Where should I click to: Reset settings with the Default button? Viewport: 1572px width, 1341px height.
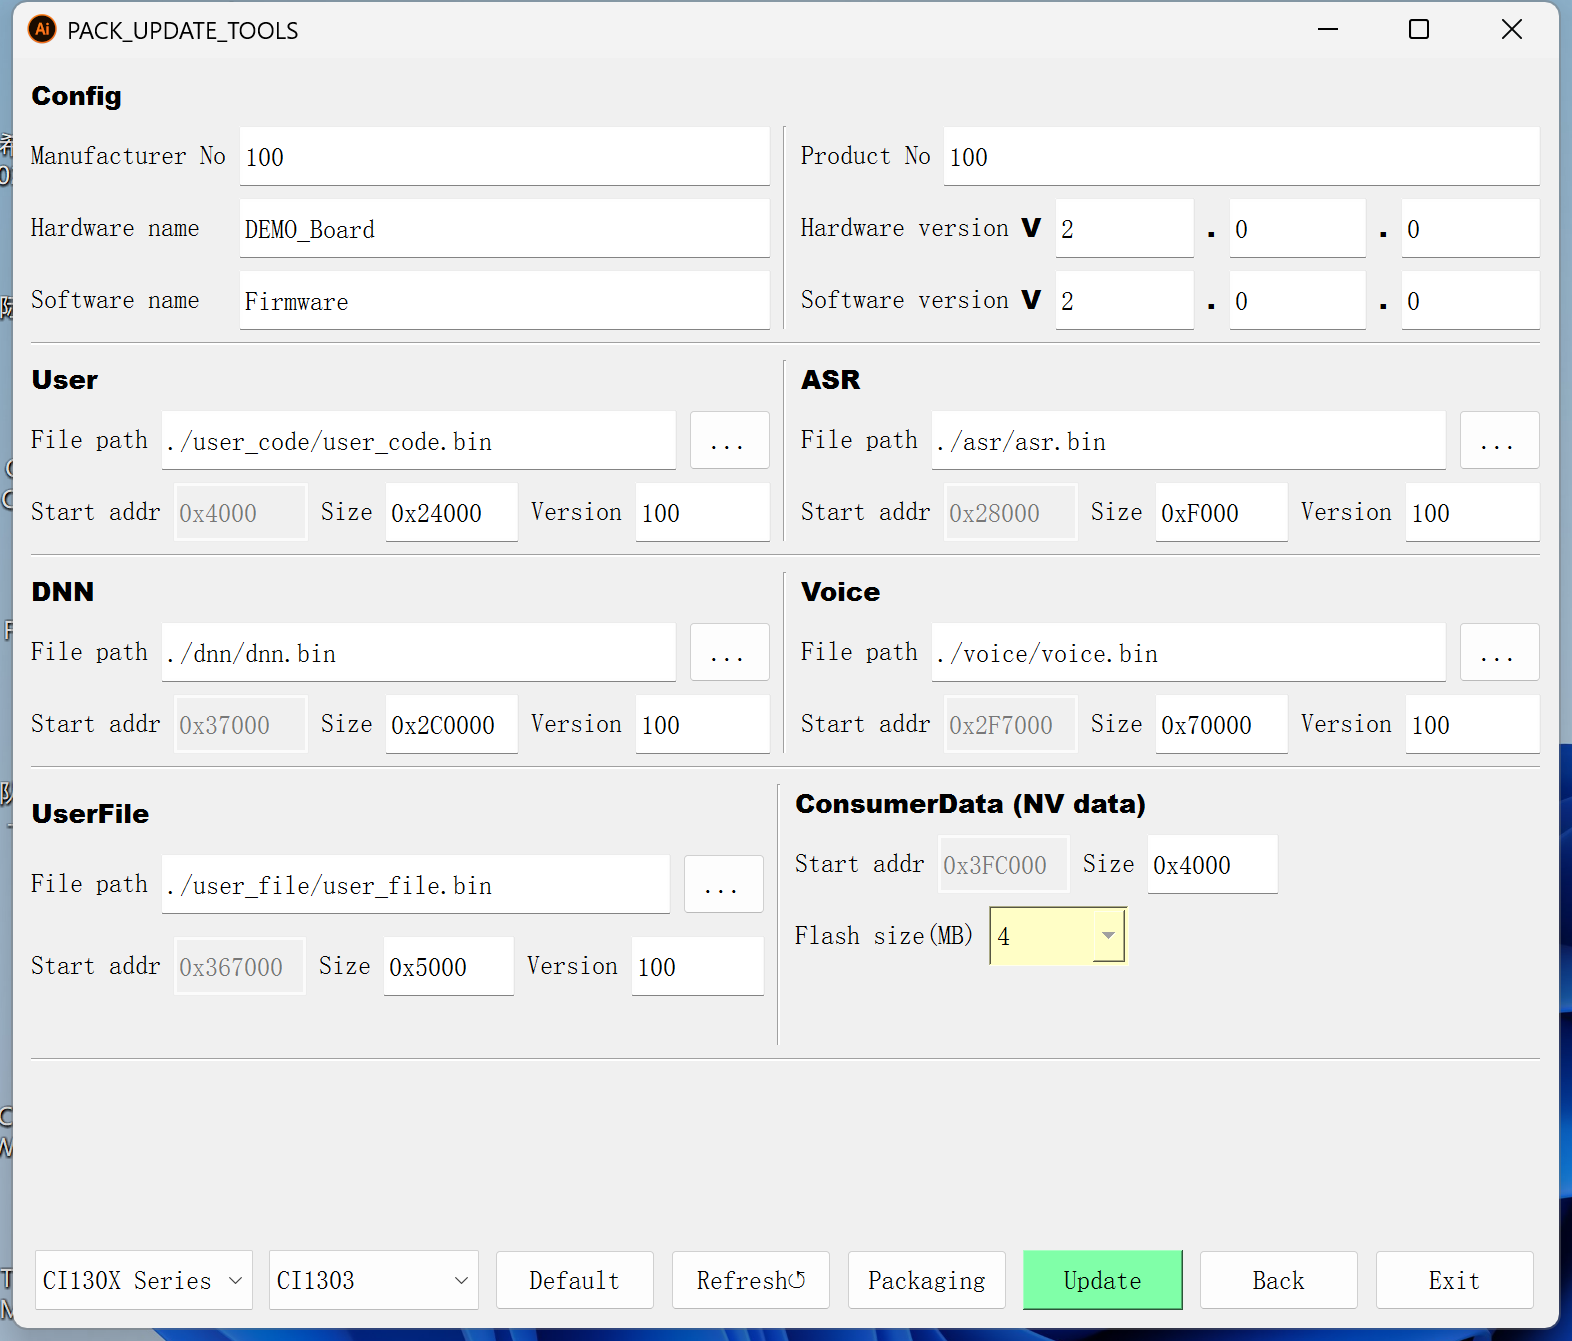[x=574, y=1280]
